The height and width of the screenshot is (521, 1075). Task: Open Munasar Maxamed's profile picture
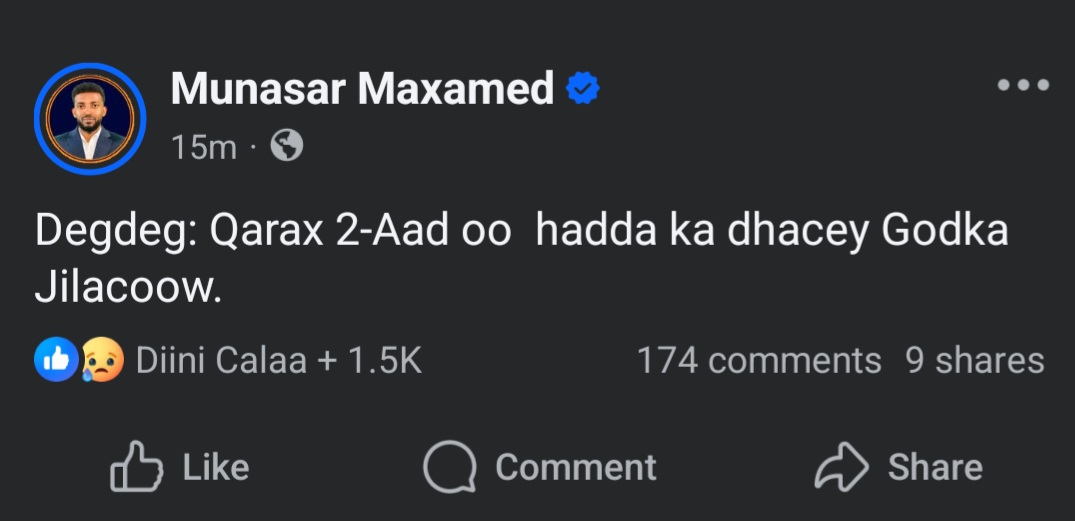(90, 119)
